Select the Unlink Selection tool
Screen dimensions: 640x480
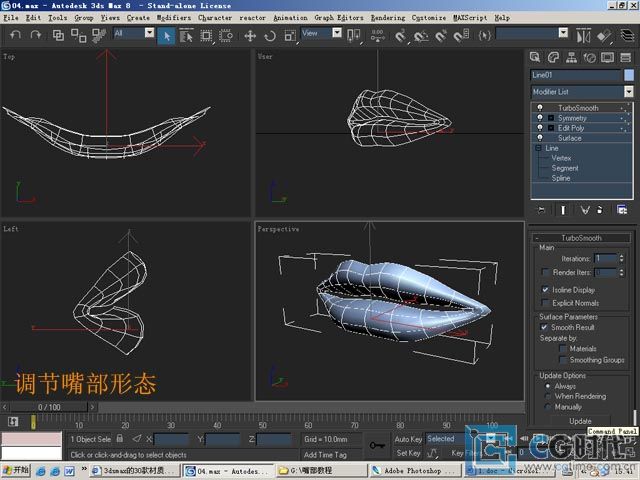pos(78,36)
